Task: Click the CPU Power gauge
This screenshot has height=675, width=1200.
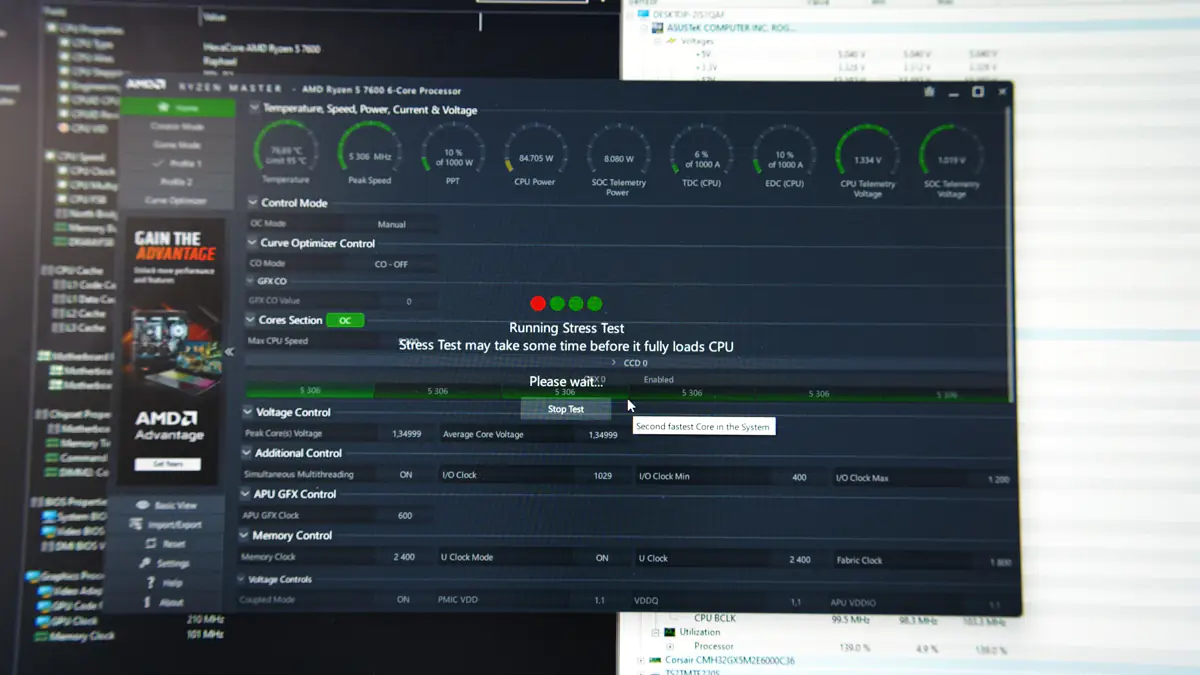Action: pos(535,156)
